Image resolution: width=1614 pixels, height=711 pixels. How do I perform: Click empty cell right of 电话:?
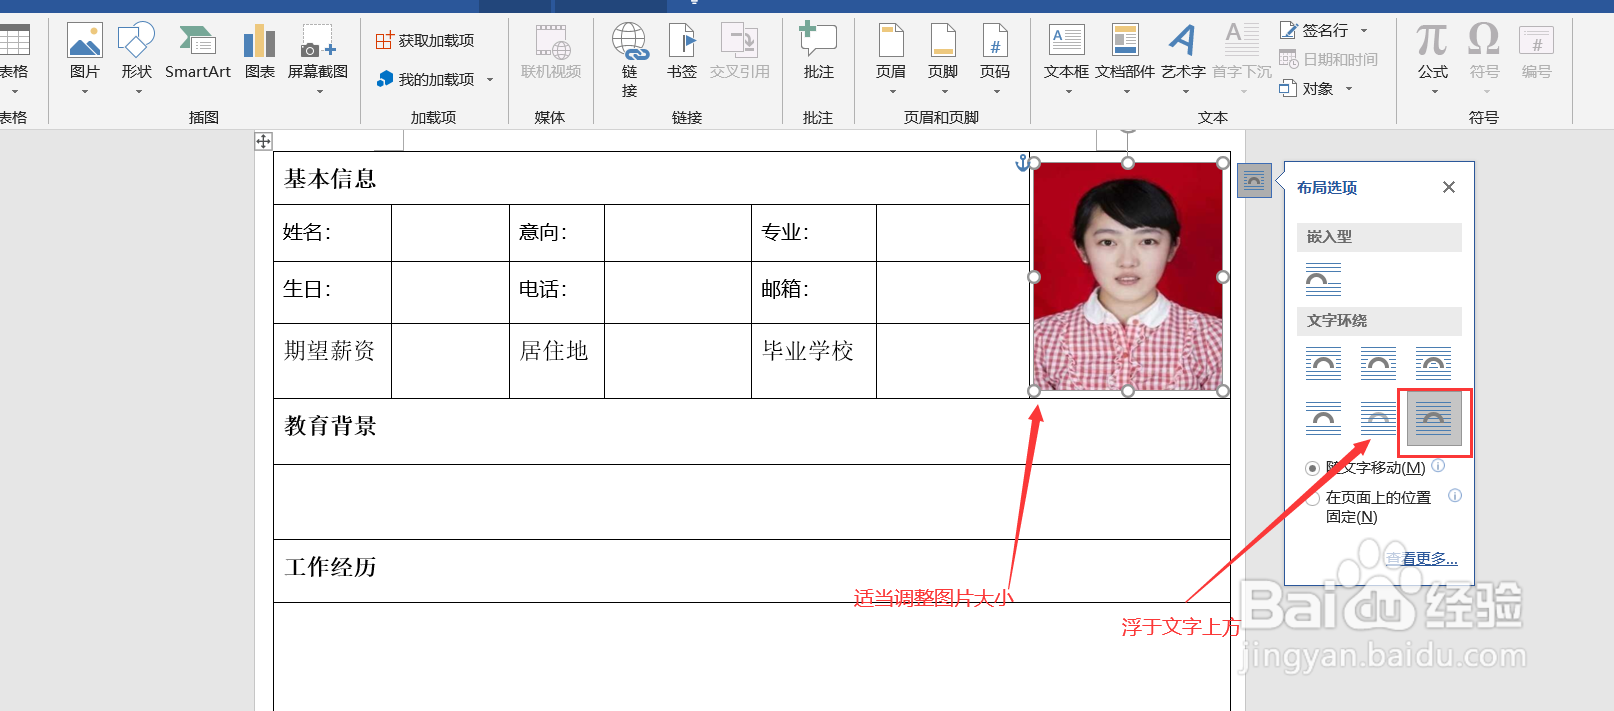pyautogui.click(x=678, y=292)
